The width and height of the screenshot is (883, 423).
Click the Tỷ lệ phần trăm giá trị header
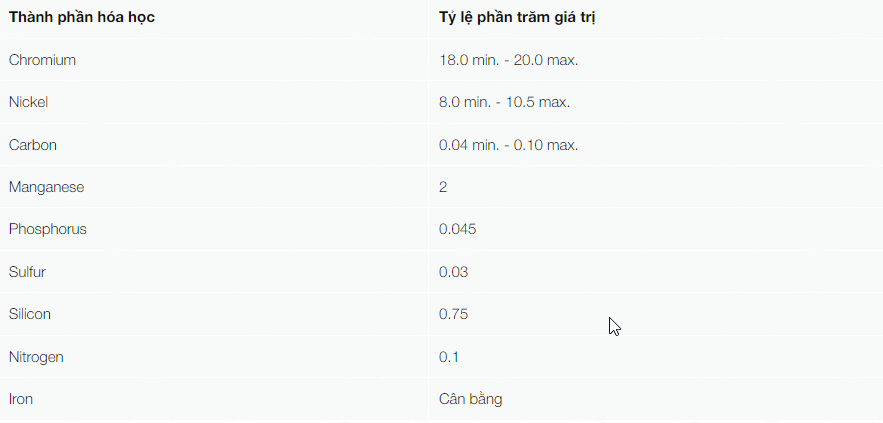point(517,17)
